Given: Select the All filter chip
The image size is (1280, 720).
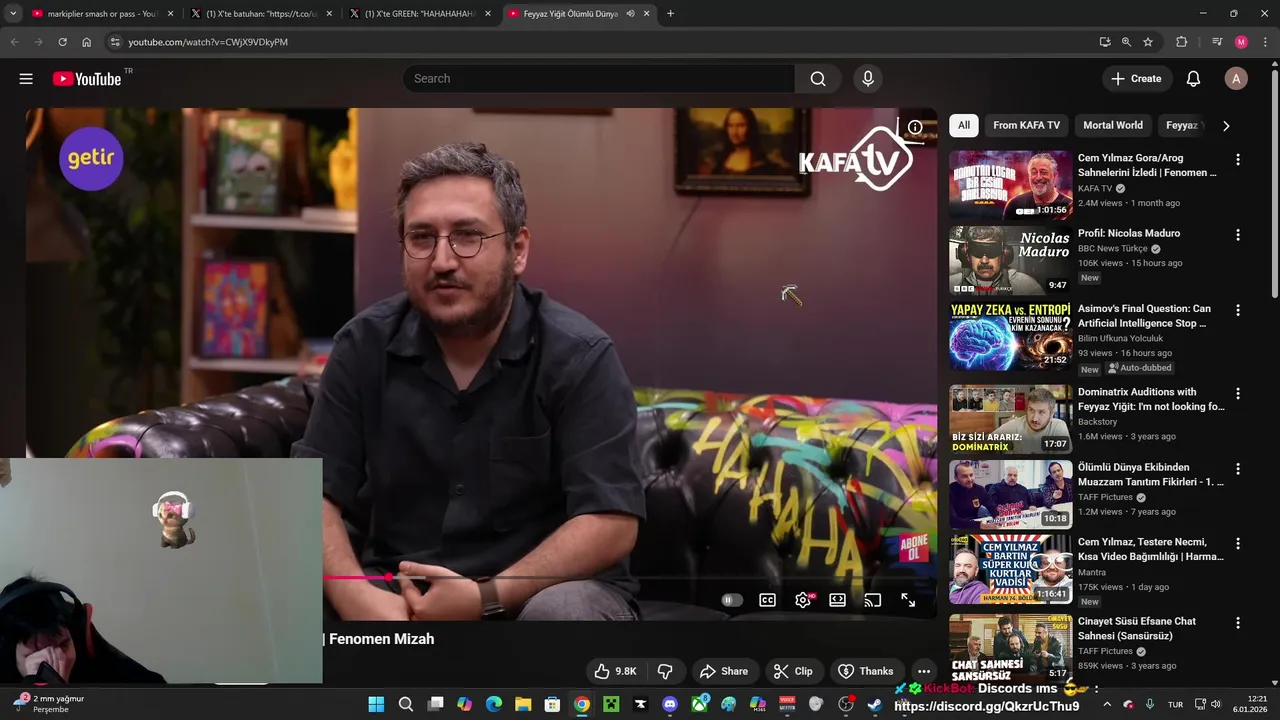Looking at the screenshot, I should point(964,125).
